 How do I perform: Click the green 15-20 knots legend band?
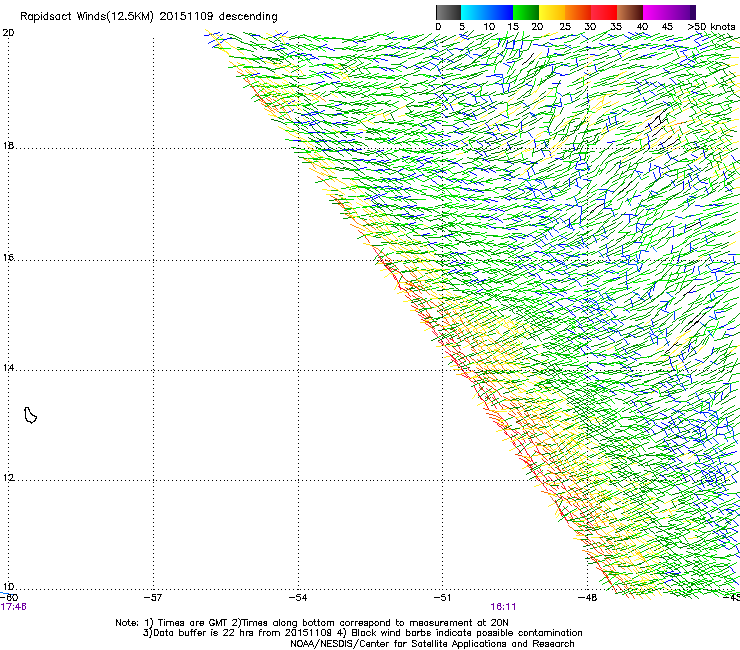coord(526,12)
